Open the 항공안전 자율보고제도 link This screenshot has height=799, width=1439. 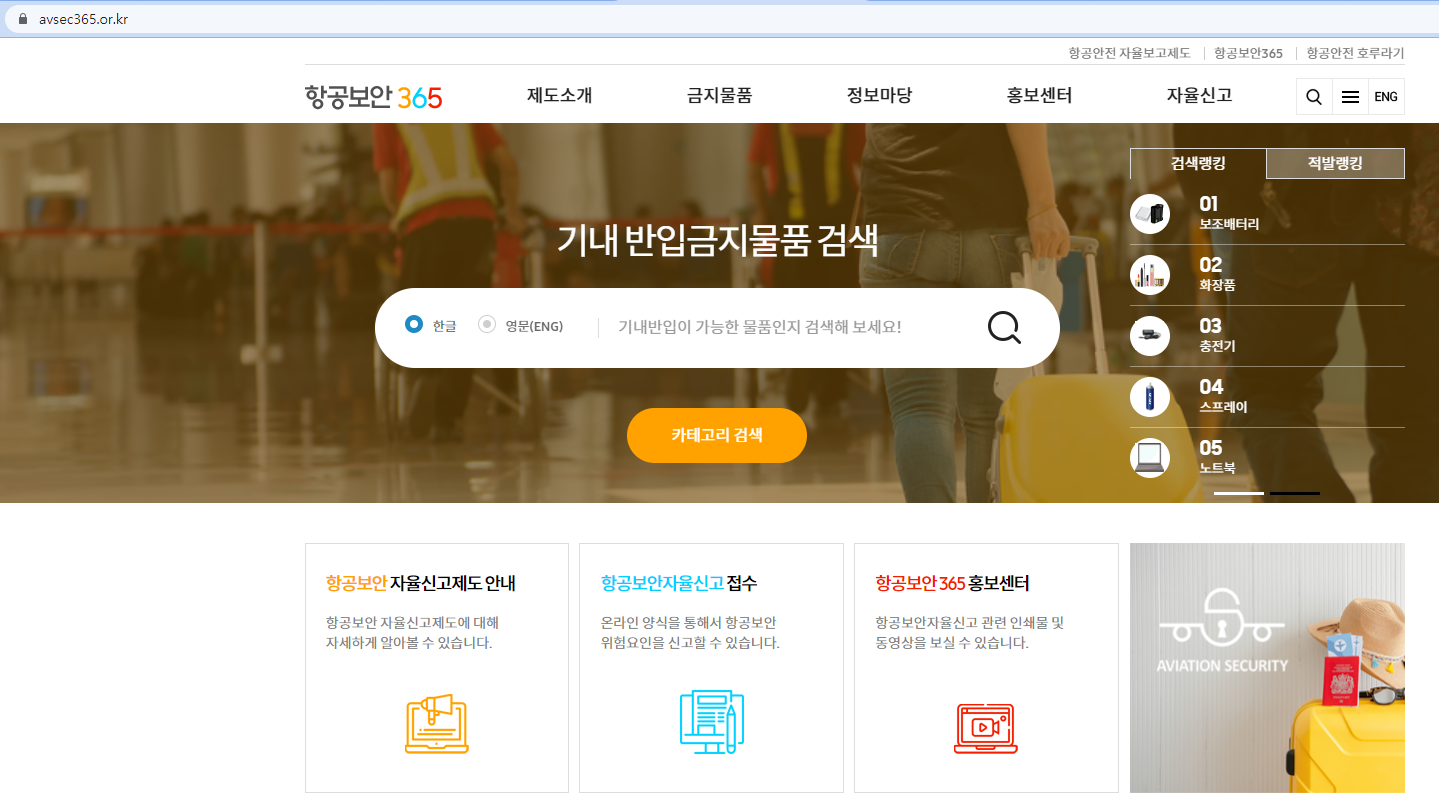click(x=1129, y=53)
